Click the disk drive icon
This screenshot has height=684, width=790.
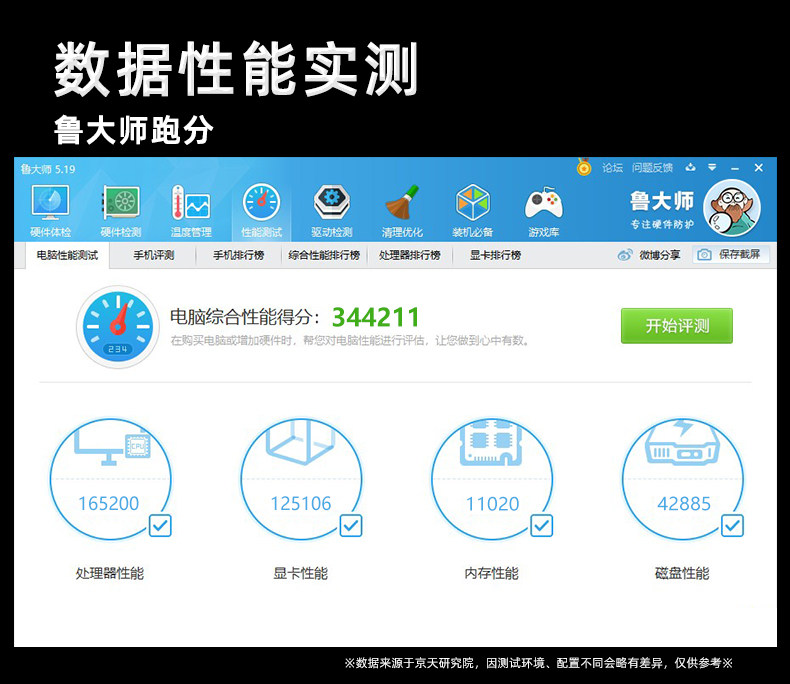[682, 442]
